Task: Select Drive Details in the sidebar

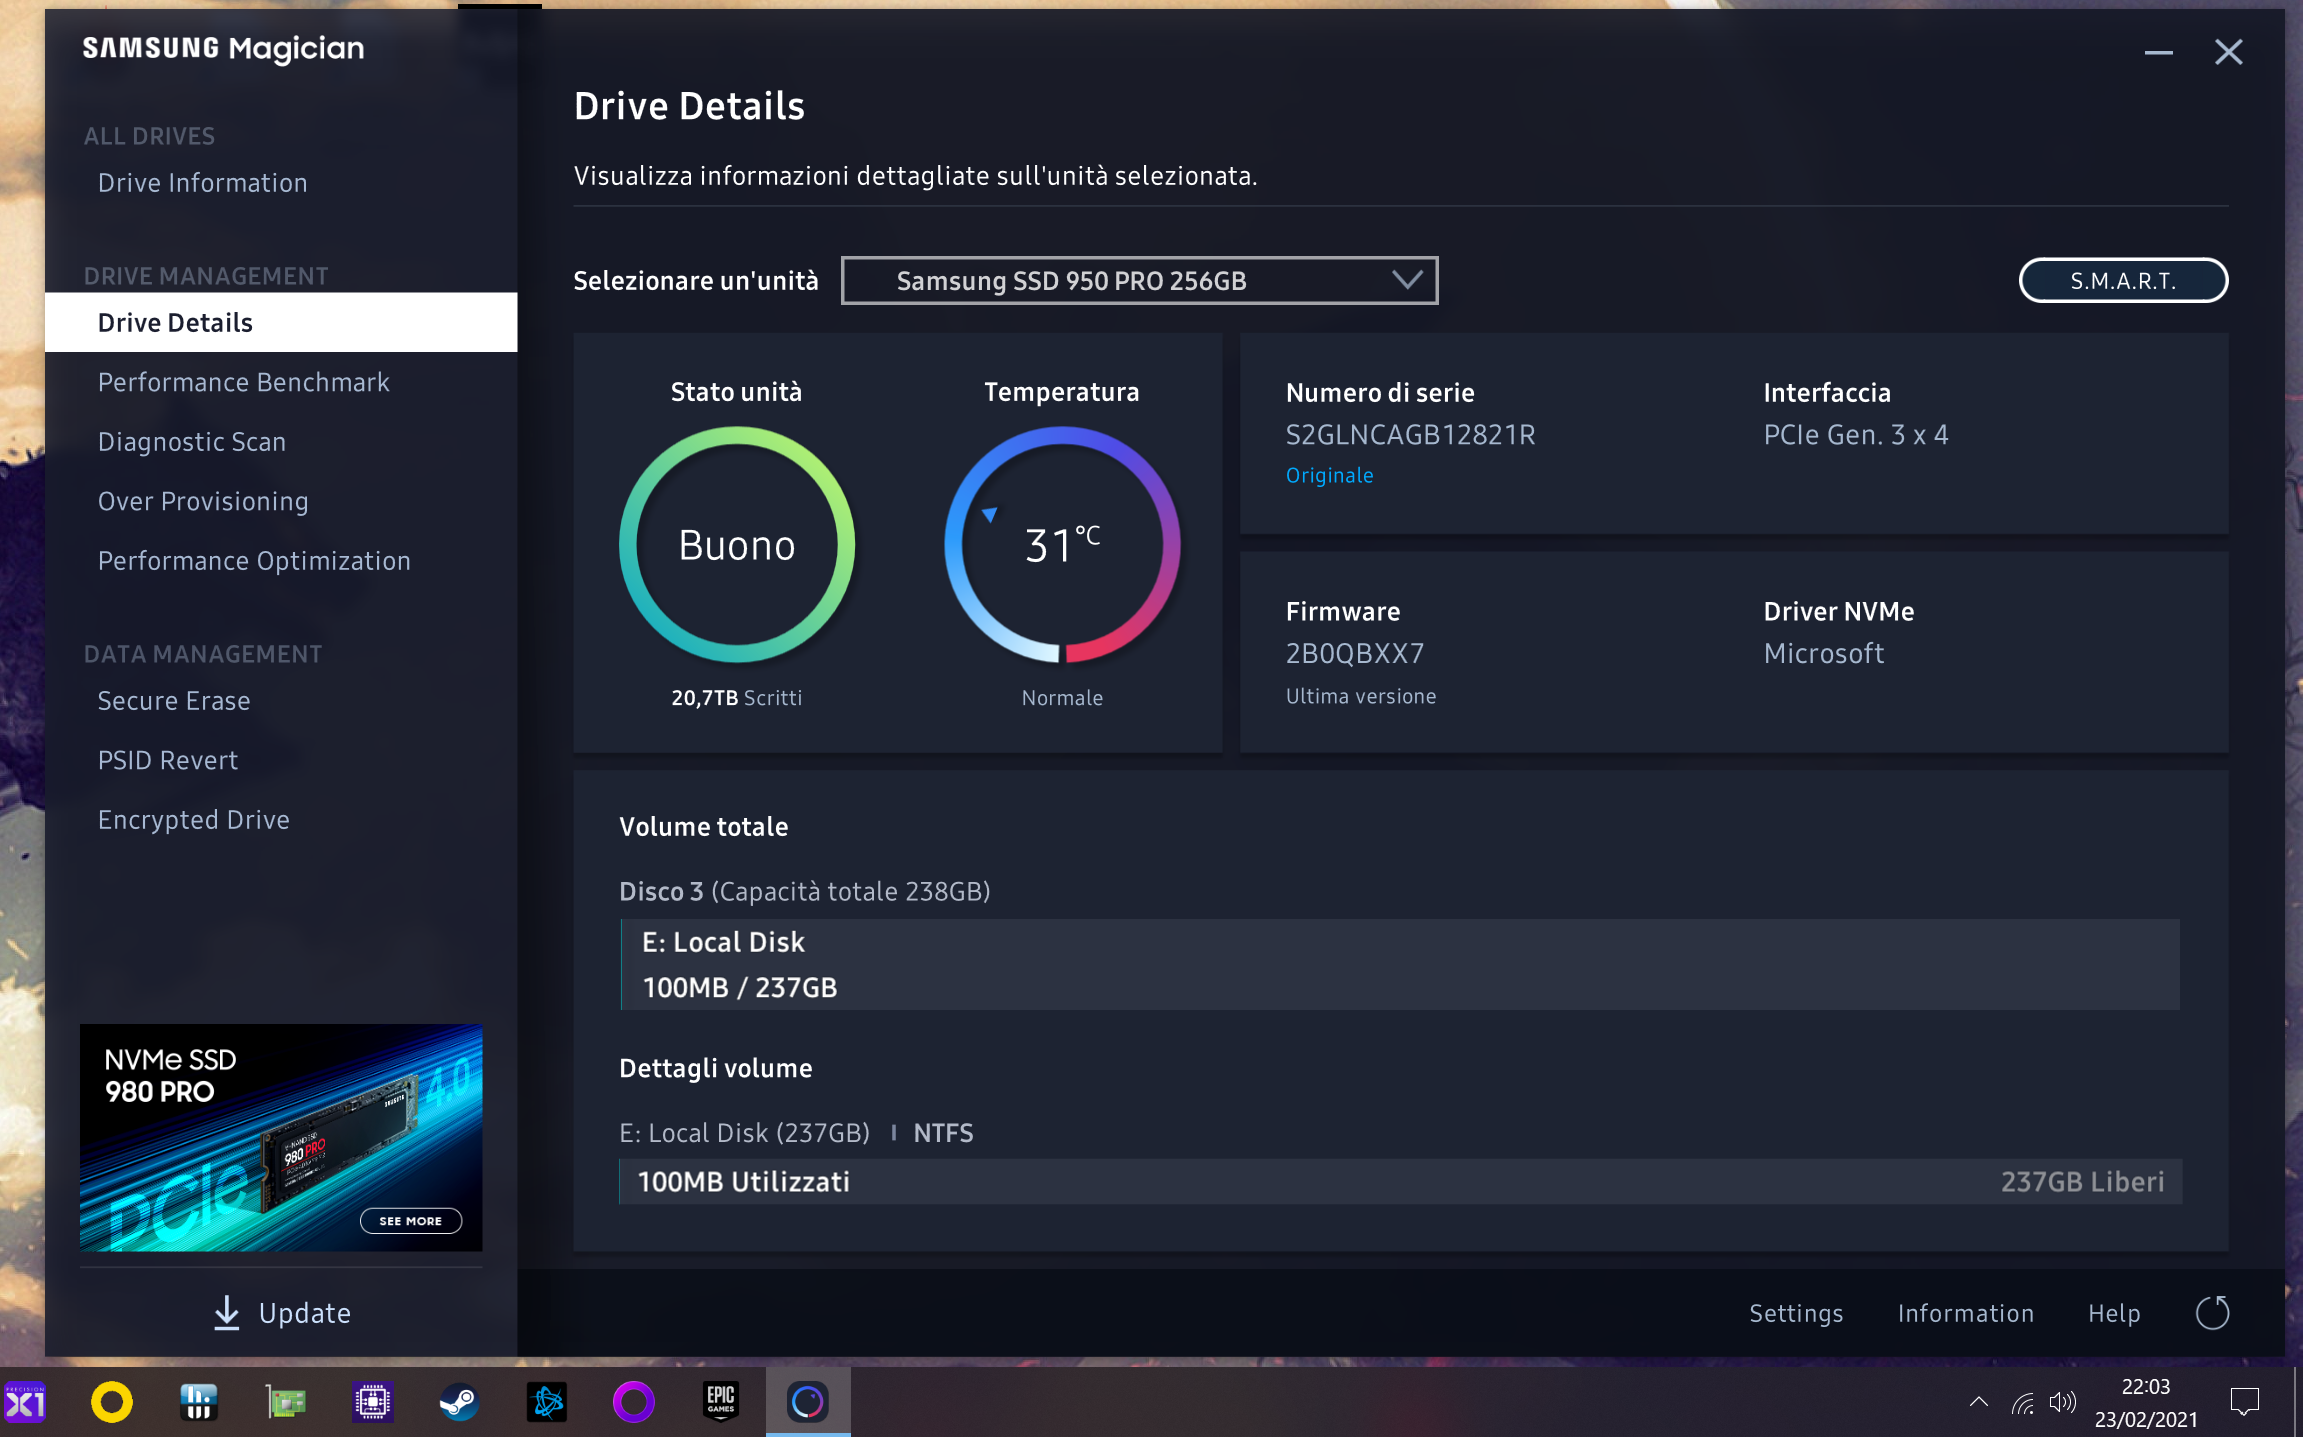Action: tap(281, 322)
